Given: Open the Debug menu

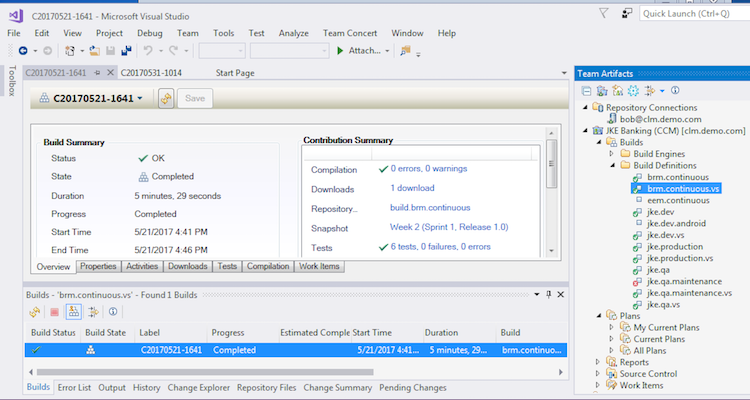Looking at the screenshot, I should tap(150, 33).
